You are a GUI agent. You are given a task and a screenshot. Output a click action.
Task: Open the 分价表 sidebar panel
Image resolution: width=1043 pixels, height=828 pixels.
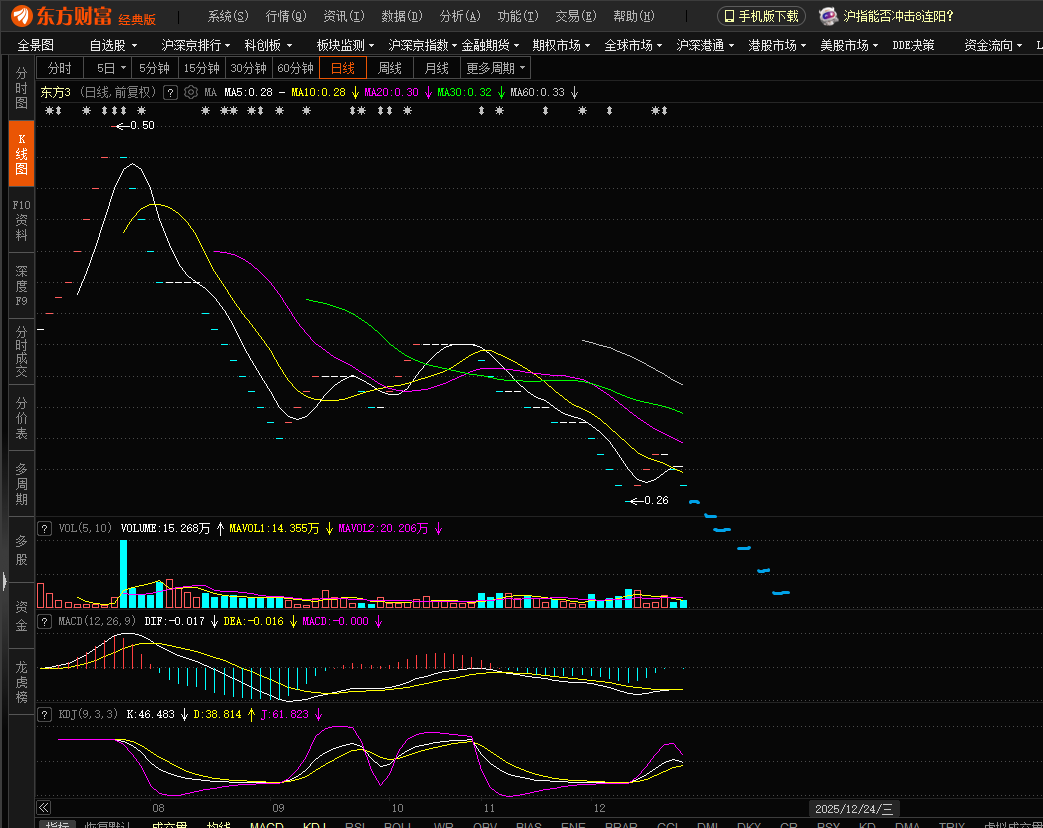click(21, 418)
